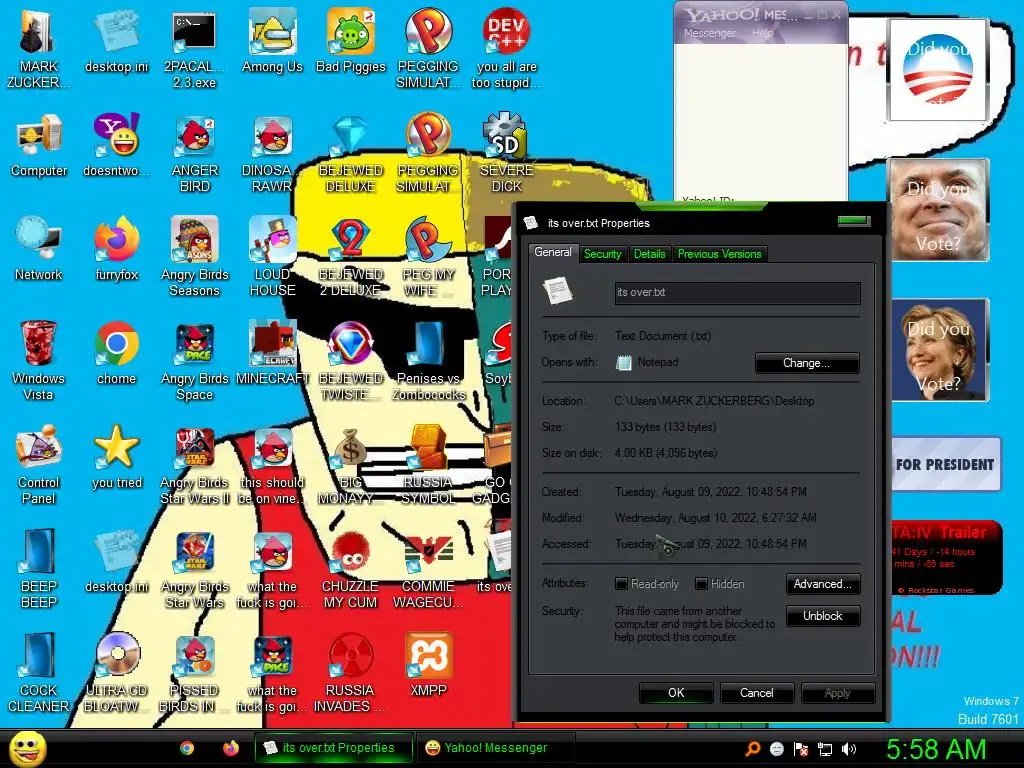Screen dimensions: 1024x768
Task: Click the orange magnifier tray icon
Action: click(752, 749)
